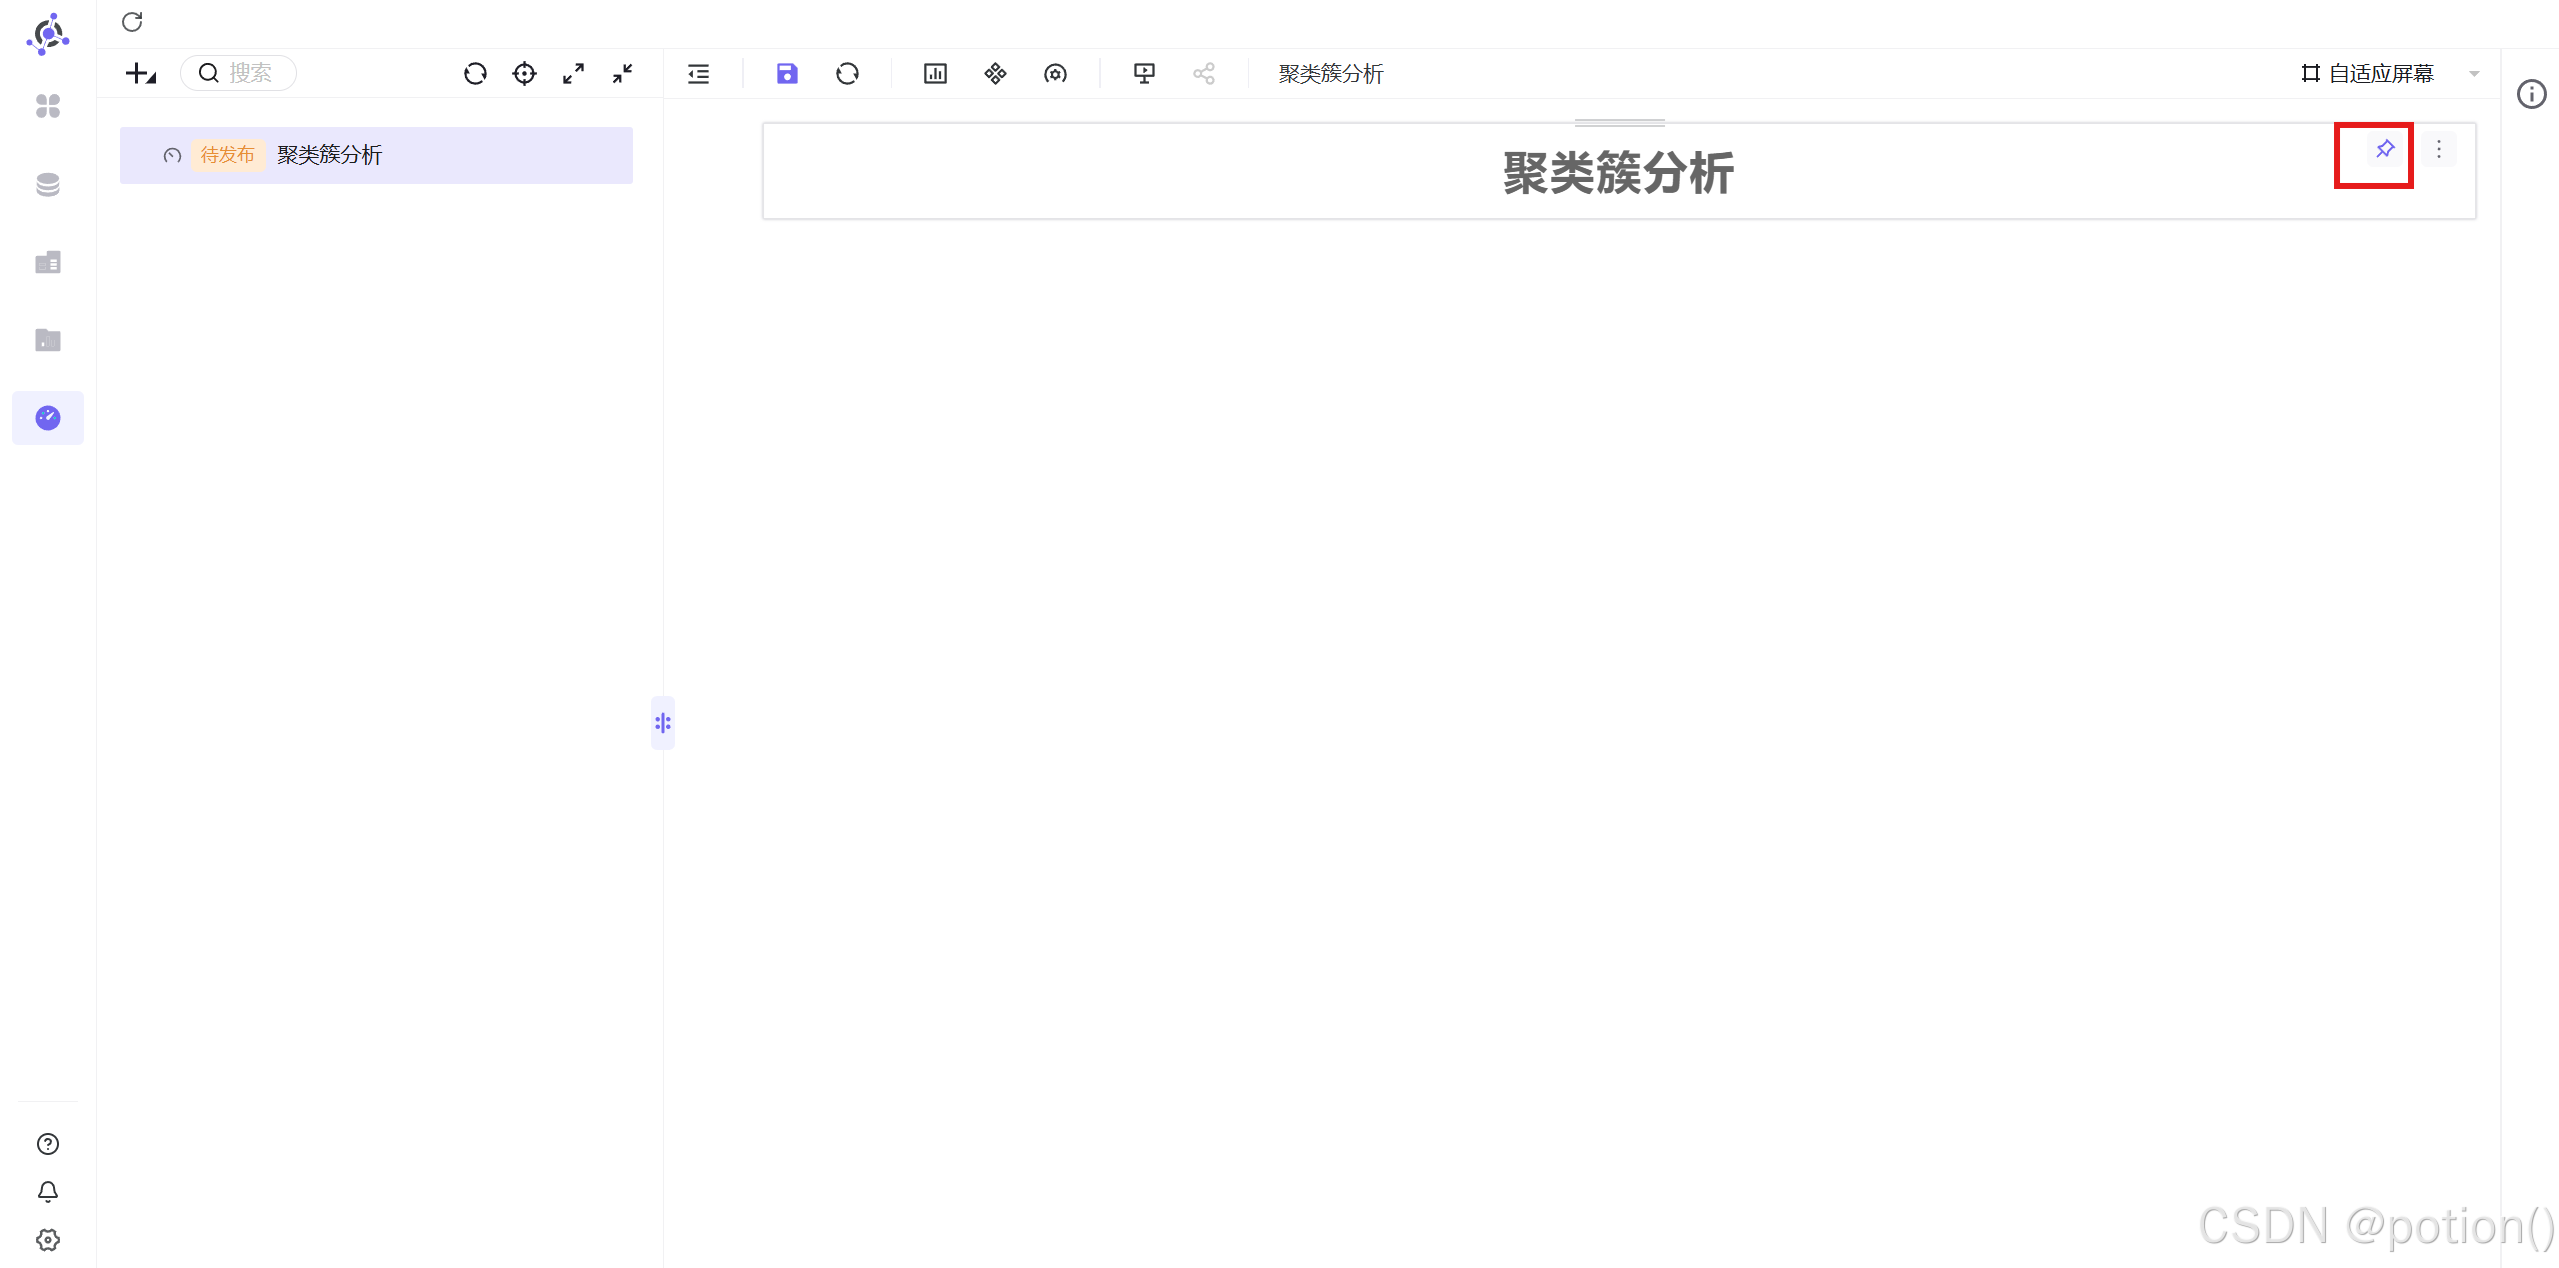Select 聚类簇分析 in the list

376,155
